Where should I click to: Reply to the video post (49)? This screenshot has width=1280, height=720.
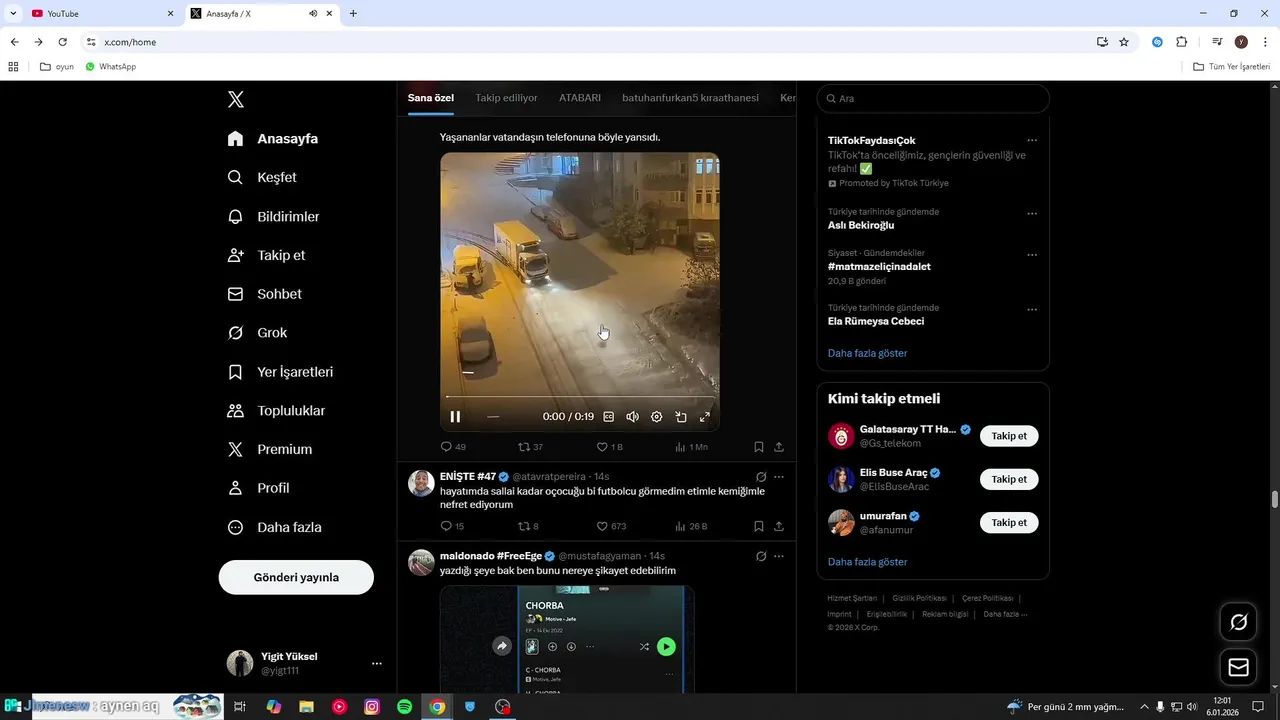point(453,447)
